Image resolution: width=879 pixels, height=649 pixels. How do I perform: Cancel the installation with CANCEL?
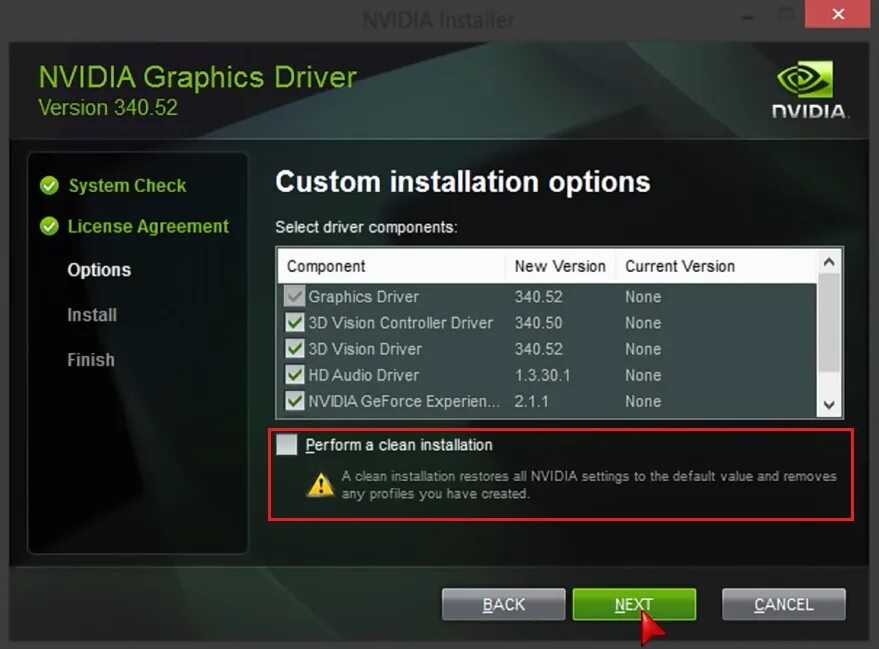pos(784,604)
